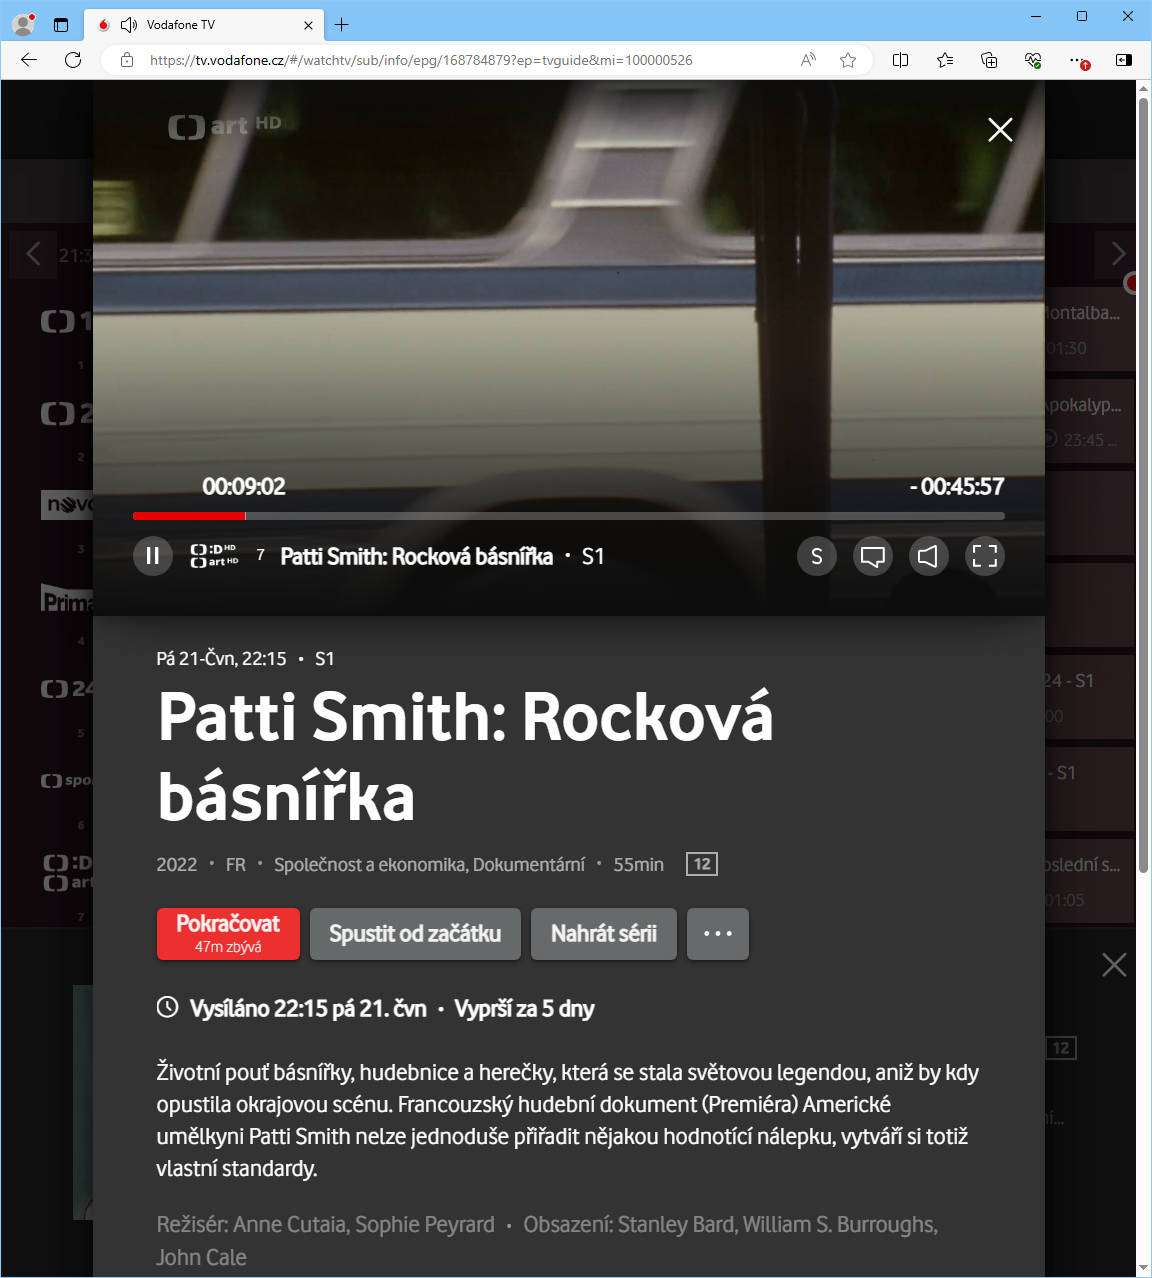1152x1278 pixels.
Task: Click the browser profile avatar
Action: pos(24,24)
